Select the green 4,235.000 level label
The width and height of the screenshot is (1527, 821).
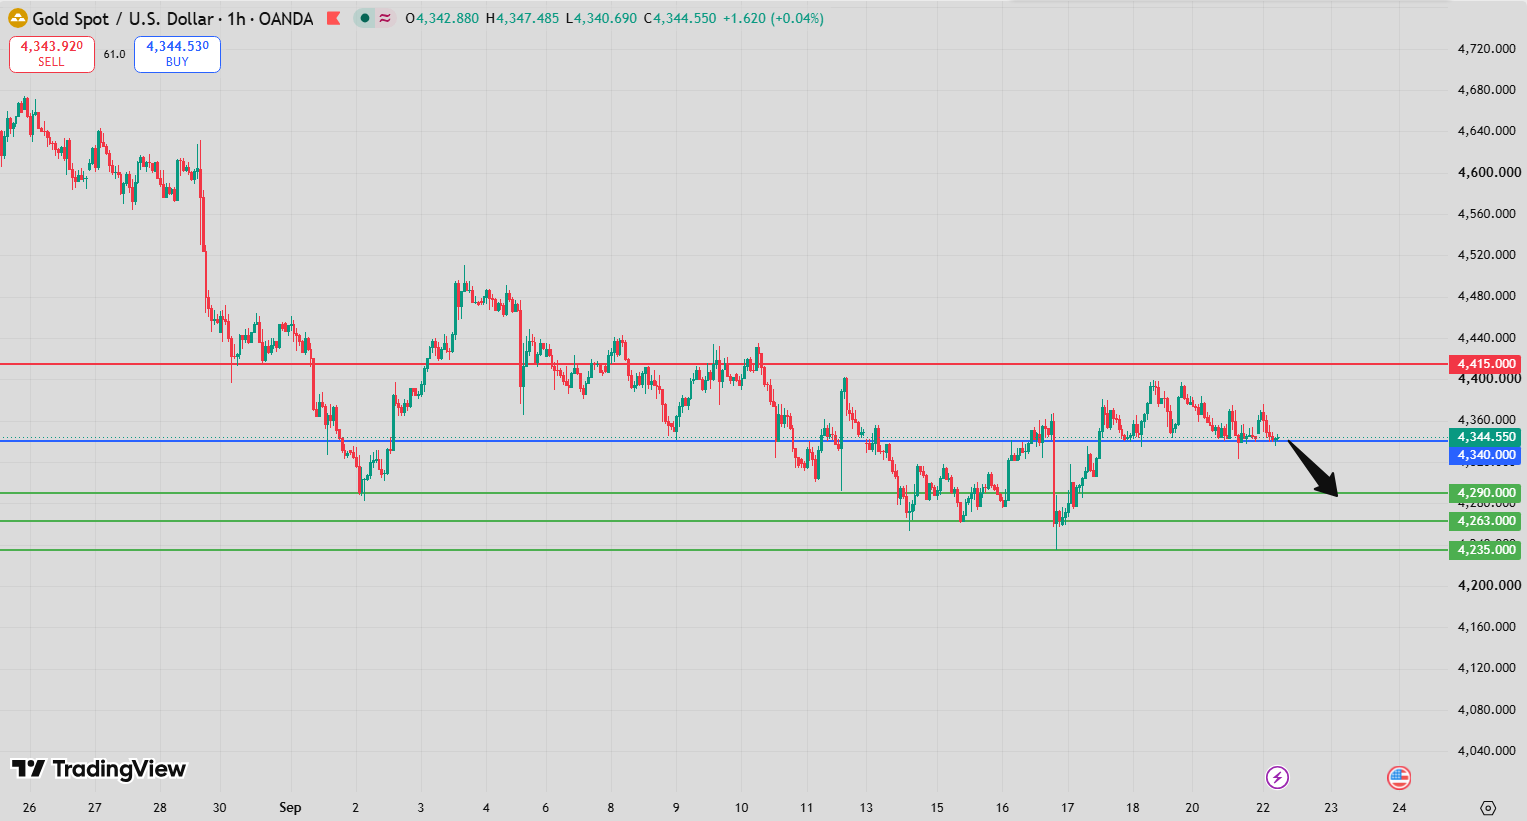pyautogui.click(x=1486, y=550)
